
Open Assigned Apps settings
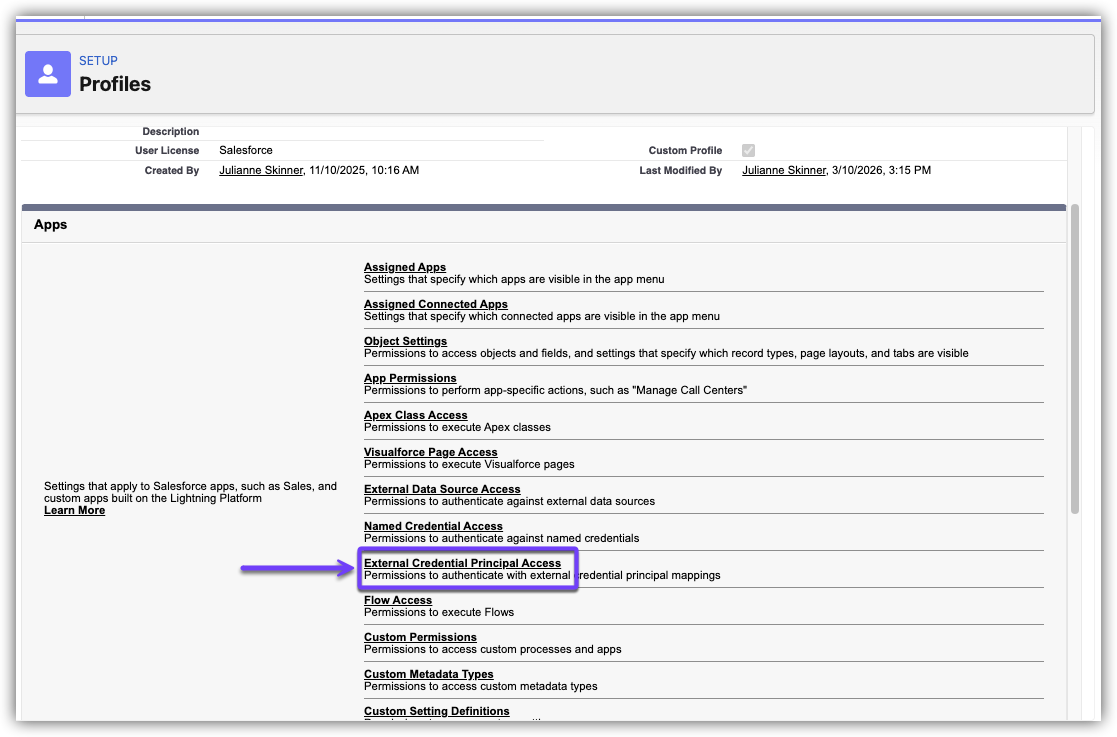pyautogui.click(x=405, y=267)
